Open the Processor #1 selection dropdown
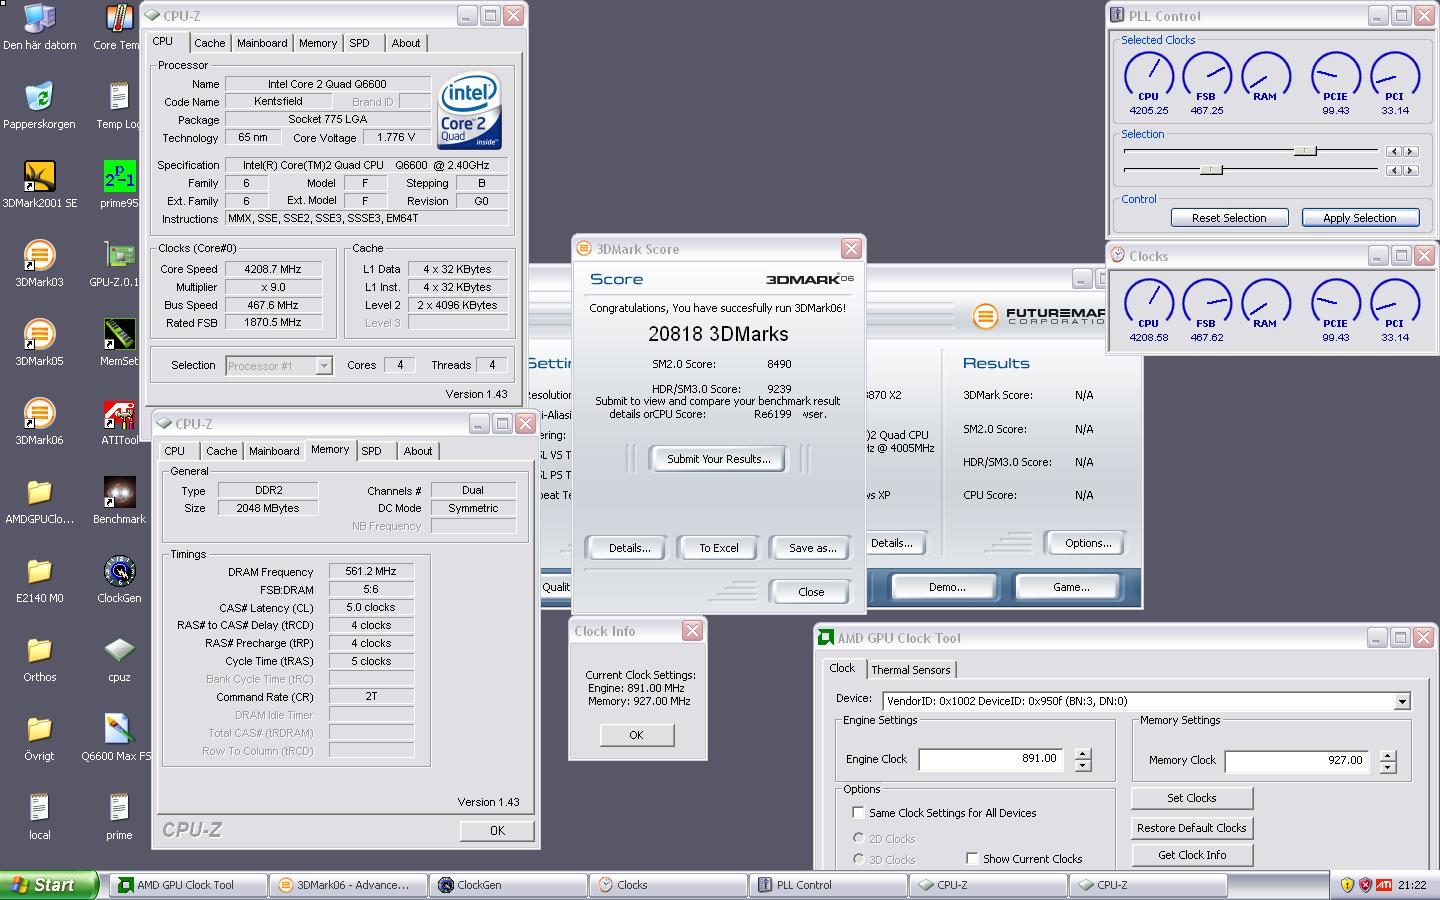Screen dimensions: 1440x900 [323, 366]
